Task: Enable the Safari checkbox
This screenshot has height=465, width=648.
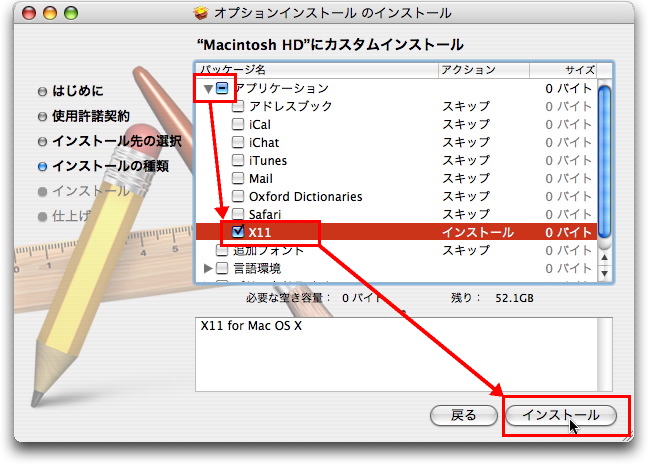Action: pyautogui.click(x=238, y=214)
